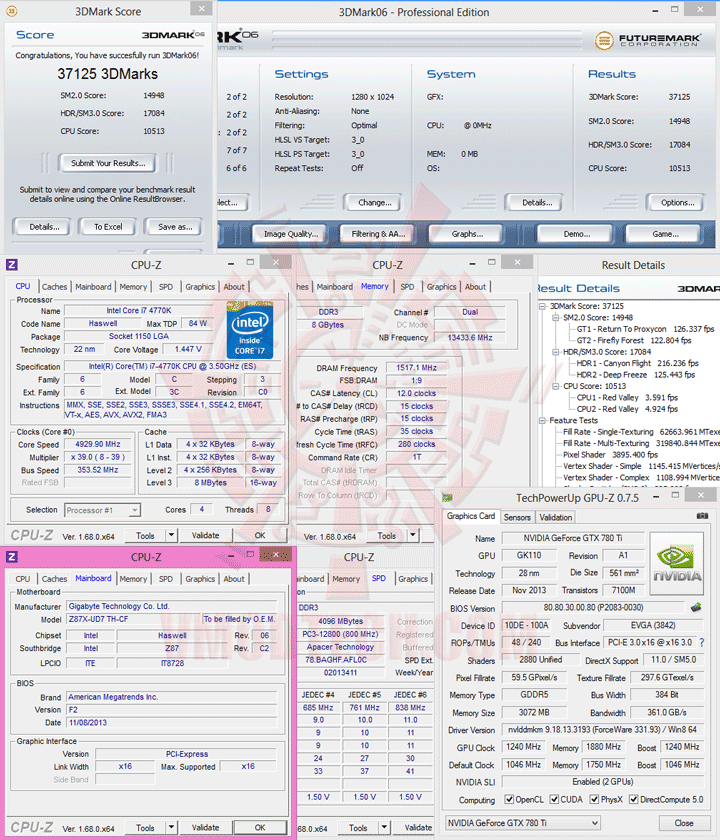Click the Bus Interface question mark in GPU-Z
The image size is (720, 840).
[702, 642]
